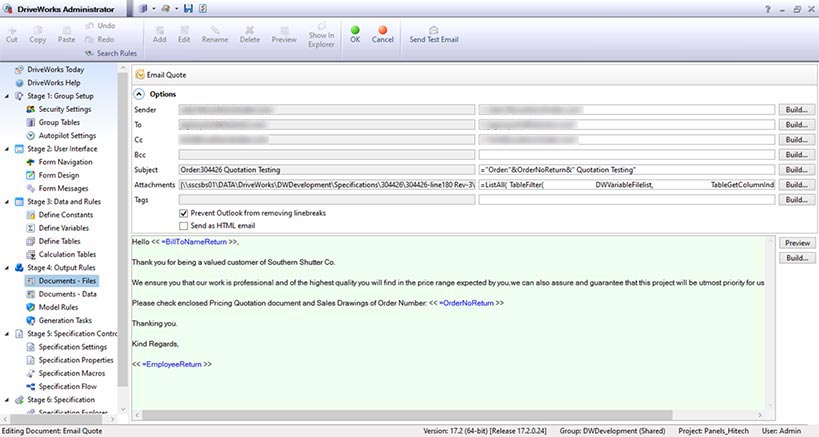Toggle Prevent Outlook from removing linebreaks
The height and width of the screenshot is (437, 819).
(x=183, y=213)
